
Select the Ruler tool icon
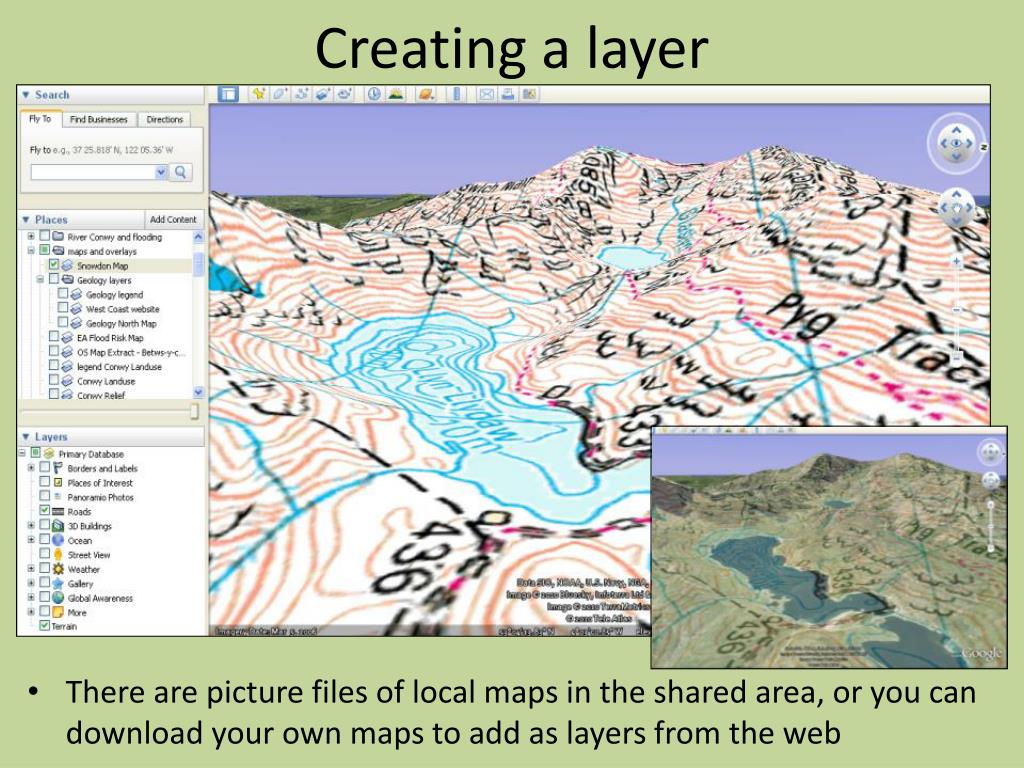[x=456, y=94]
